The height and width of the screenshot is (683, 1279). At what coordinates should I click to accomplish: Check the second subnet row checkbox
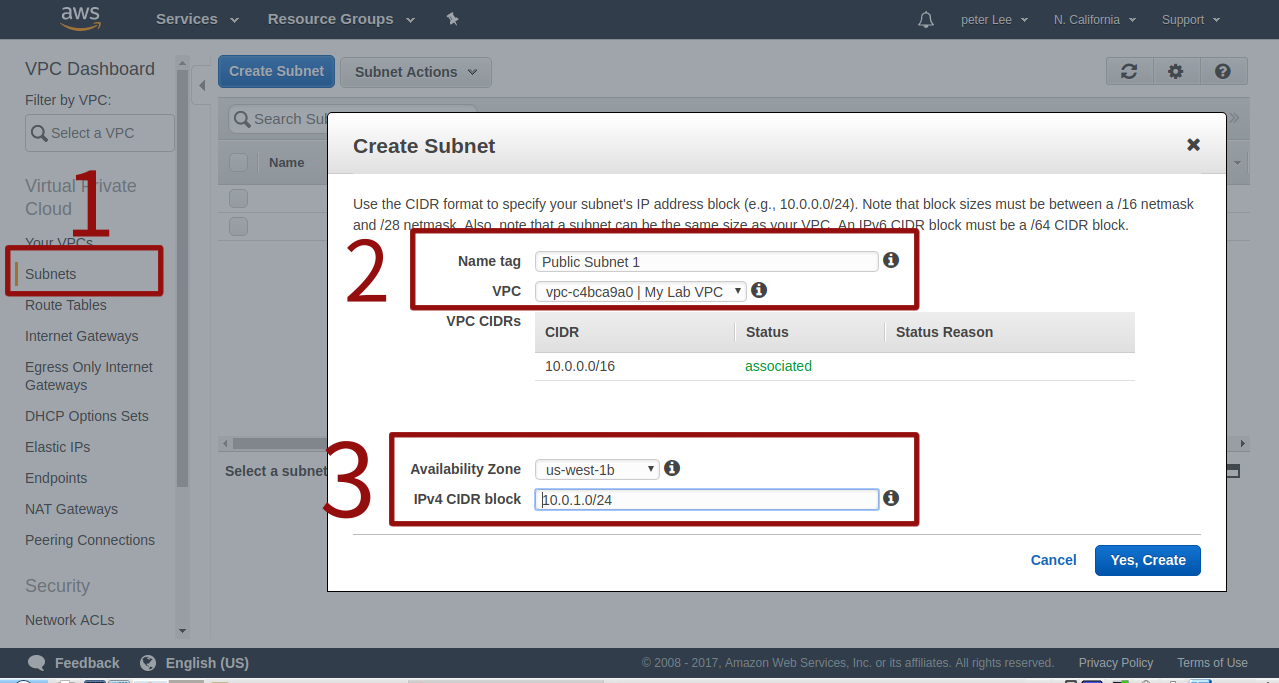tap(238, 226)
